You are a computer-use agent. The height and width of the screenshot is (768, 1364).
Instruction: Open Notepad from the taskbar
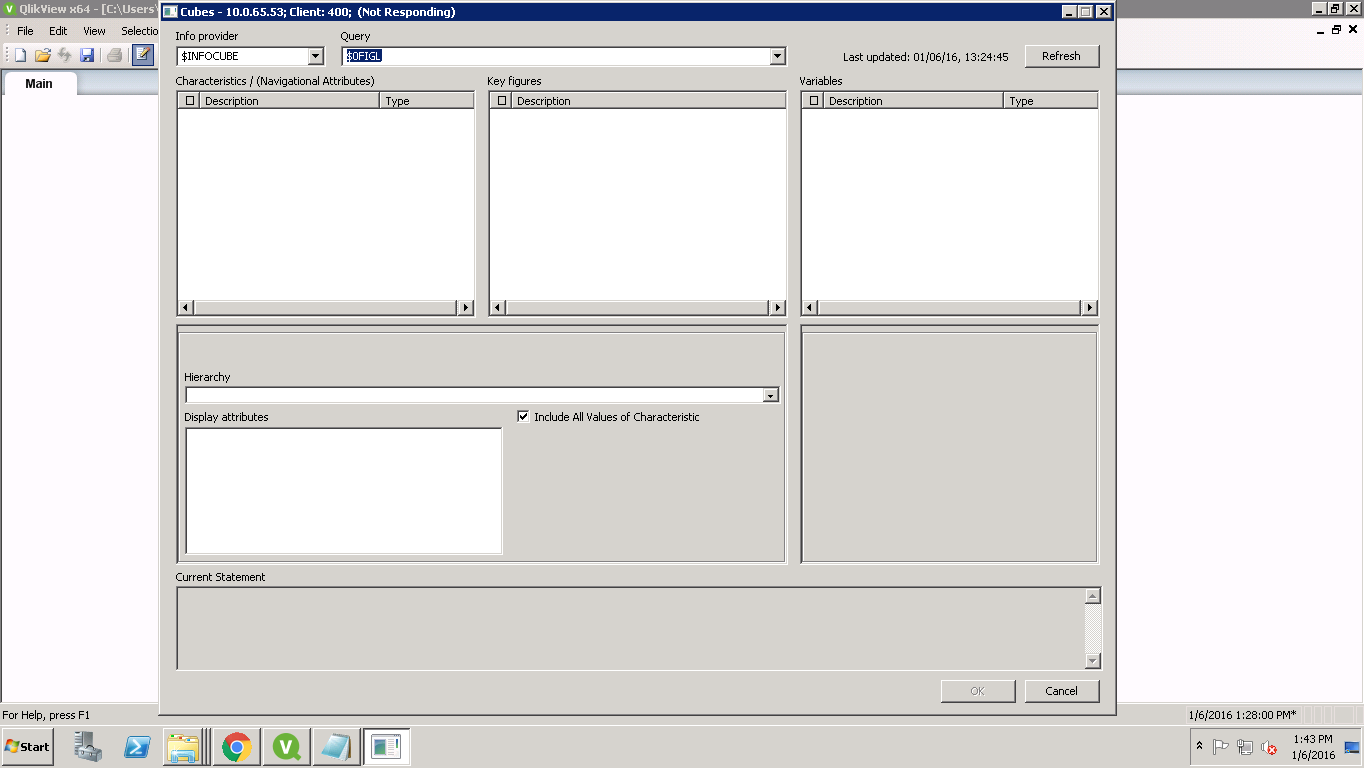pyautogui.click(x=336, y=747)
